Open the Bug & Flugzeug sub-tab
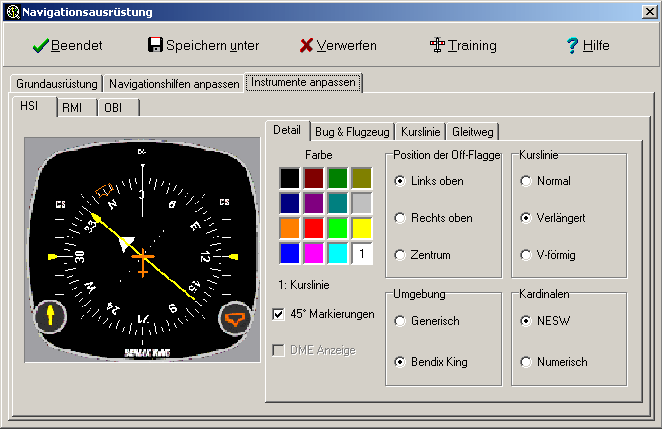 pos(352,132)
